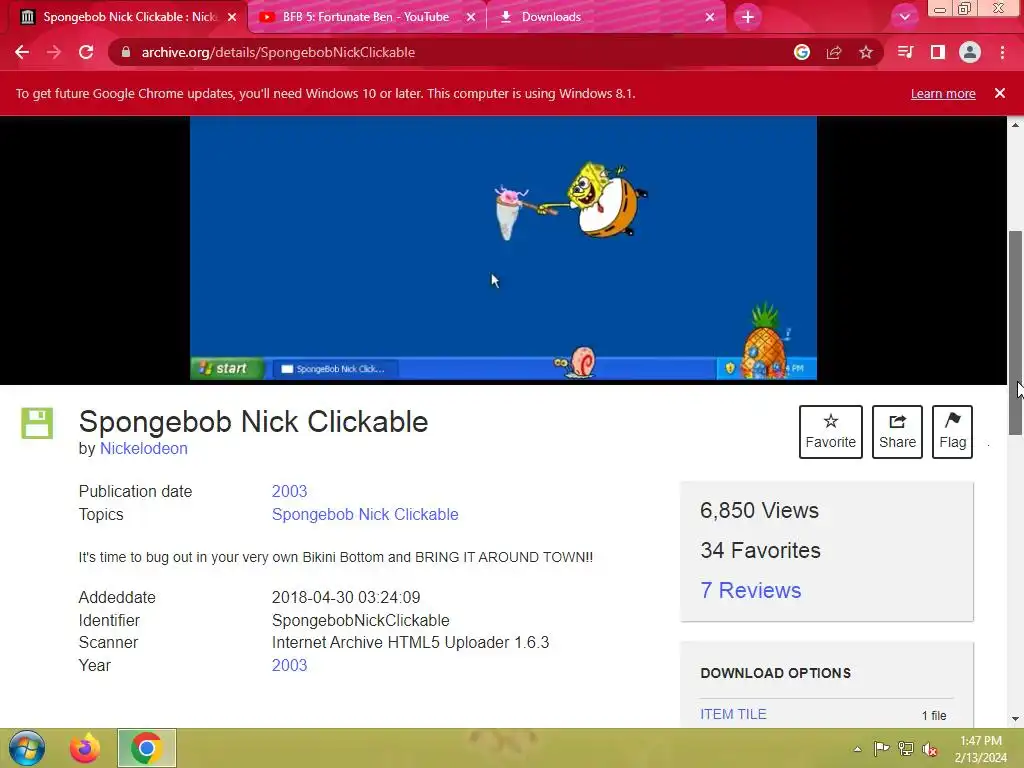The image size is (1024, 768).
Task: Click the 6,850 Views text
Action: point(759,510)
